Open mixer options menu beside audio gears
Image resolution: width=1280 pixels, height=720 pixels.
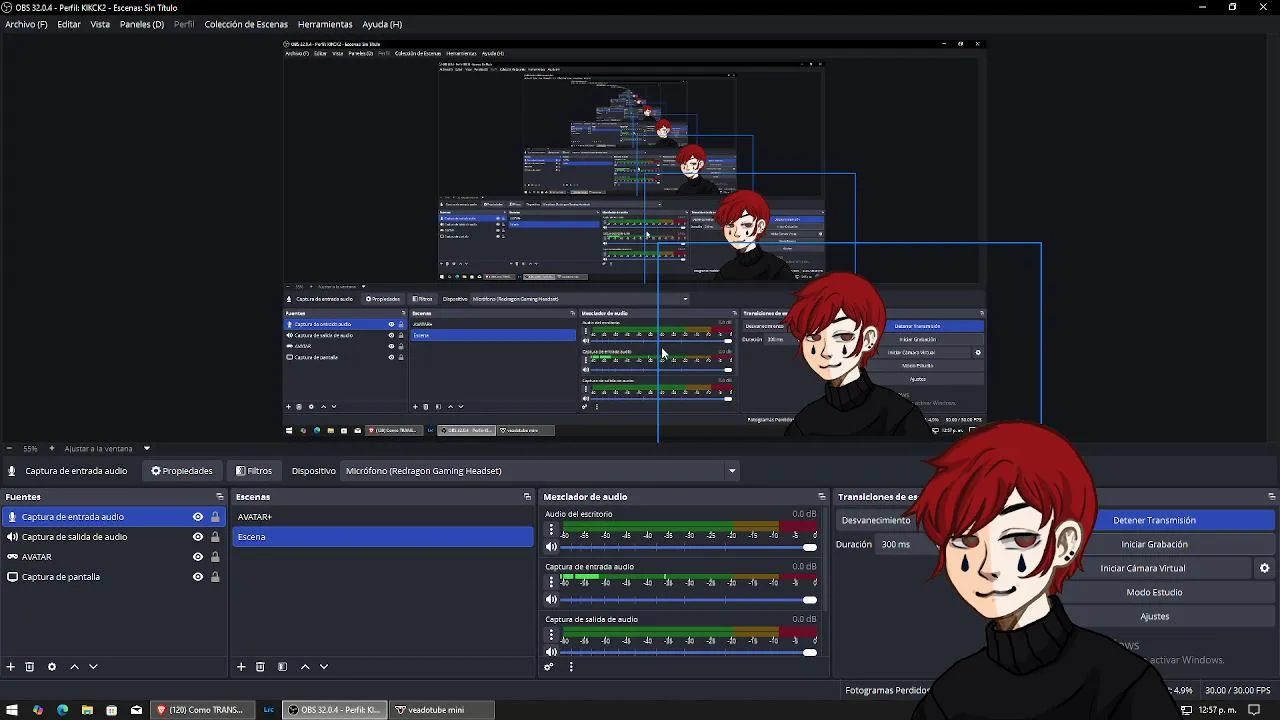pyautogui.click(x=571, y=667)
